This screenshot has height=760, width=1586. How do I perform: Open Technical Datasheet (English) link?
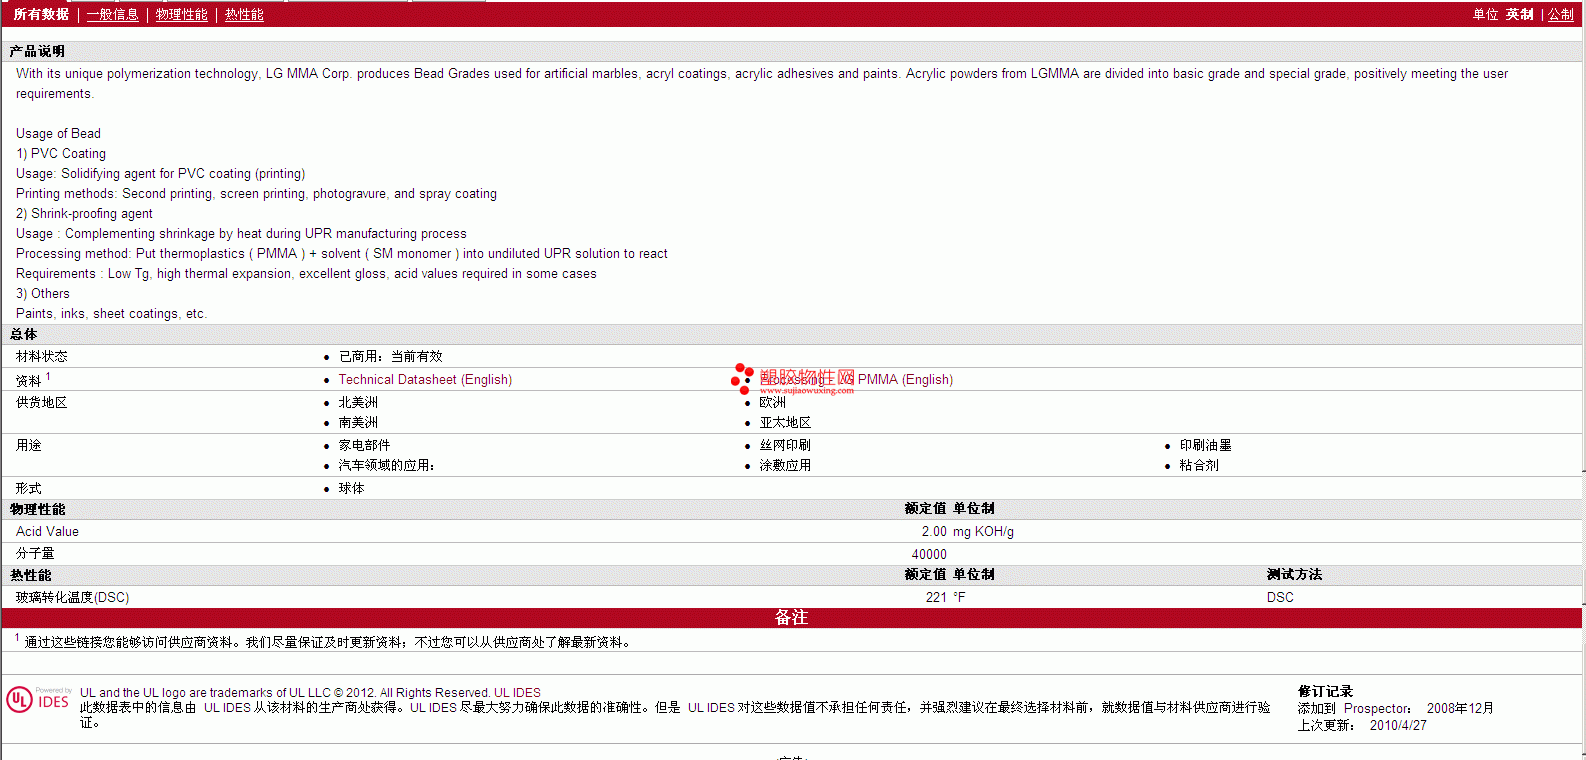(x=425, y=379)
